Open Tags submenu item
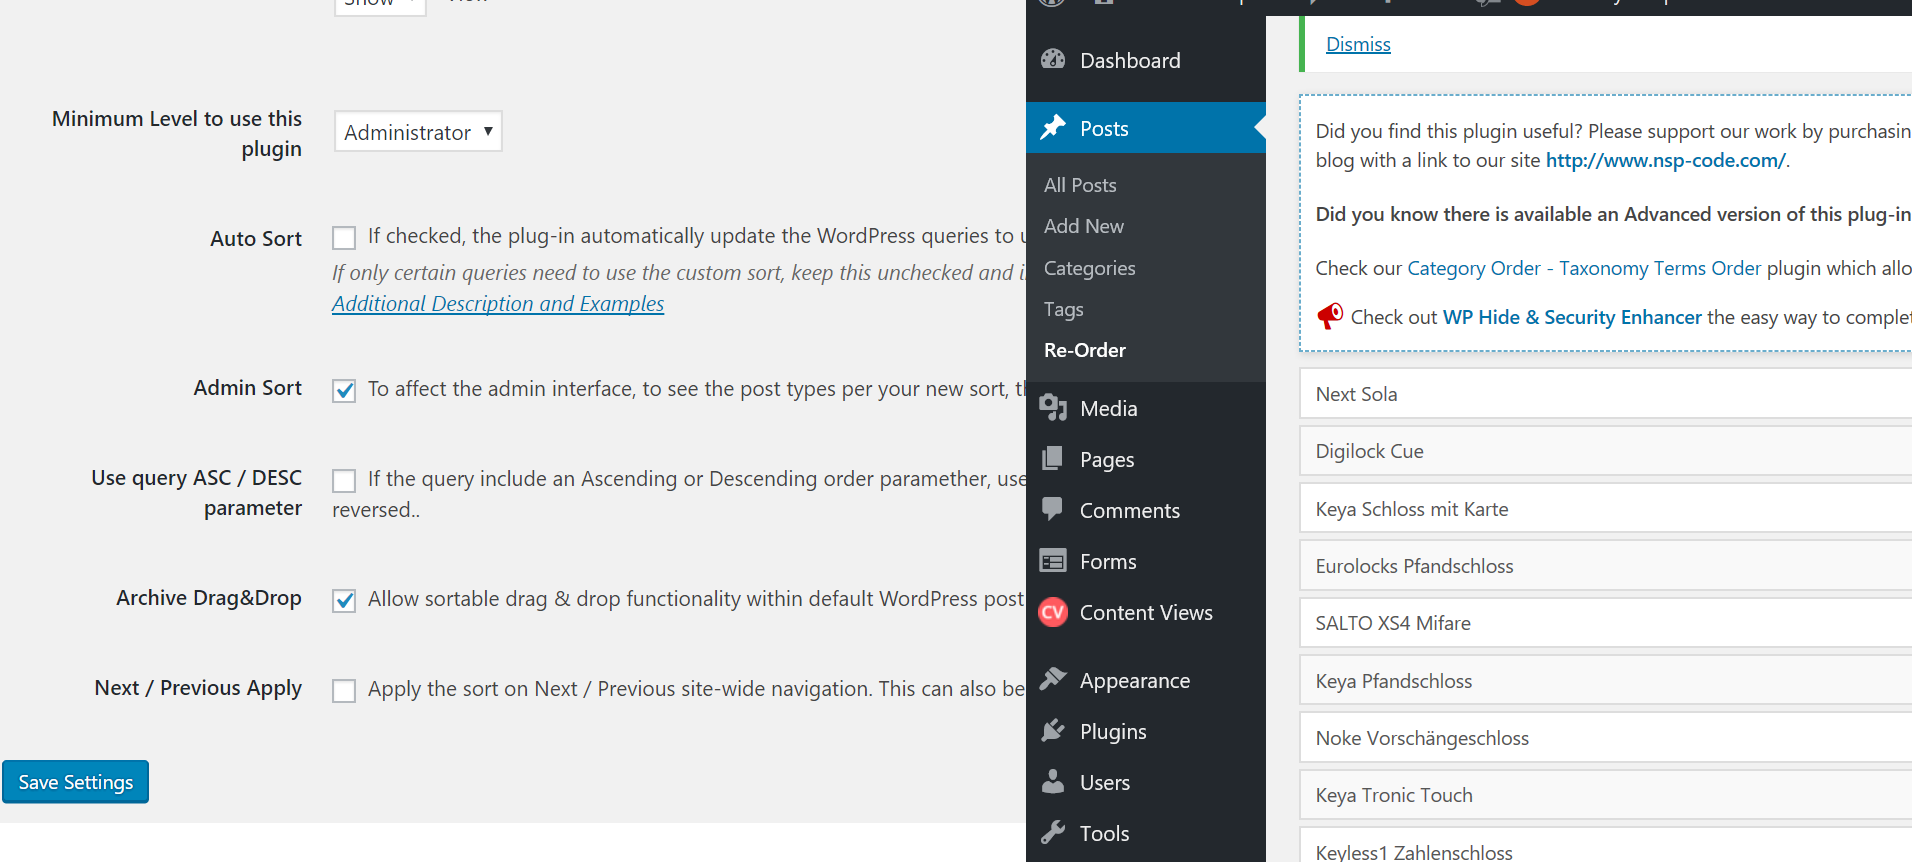This screenshot has height=862, width=1912. 1063,309
